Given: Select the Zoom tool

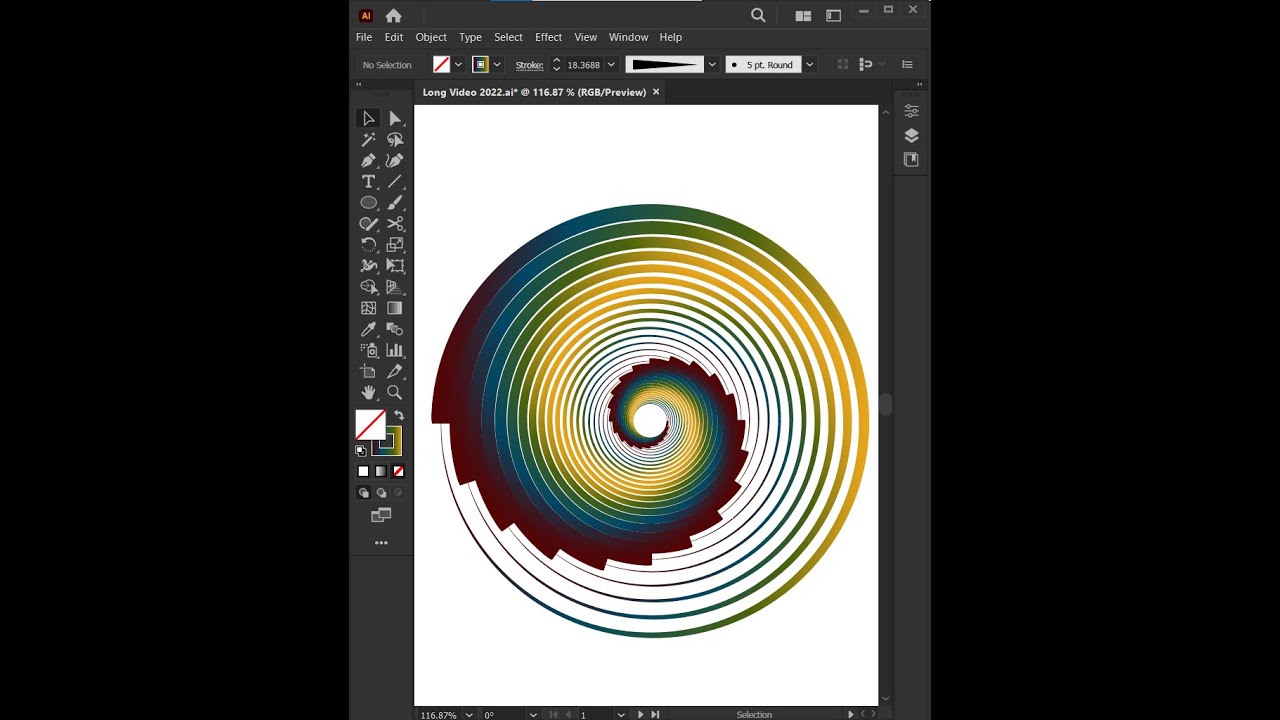Looking at the screenshot, I should pos(395,392).
